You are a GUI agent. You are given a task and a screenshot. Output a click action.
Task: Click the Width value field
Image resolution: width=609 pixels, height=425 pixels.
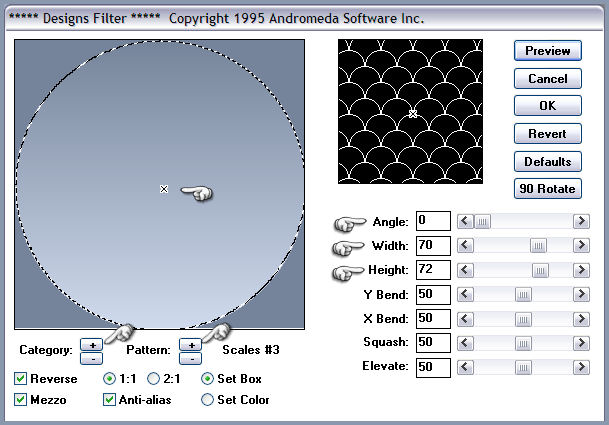click(x=433, y=246)
